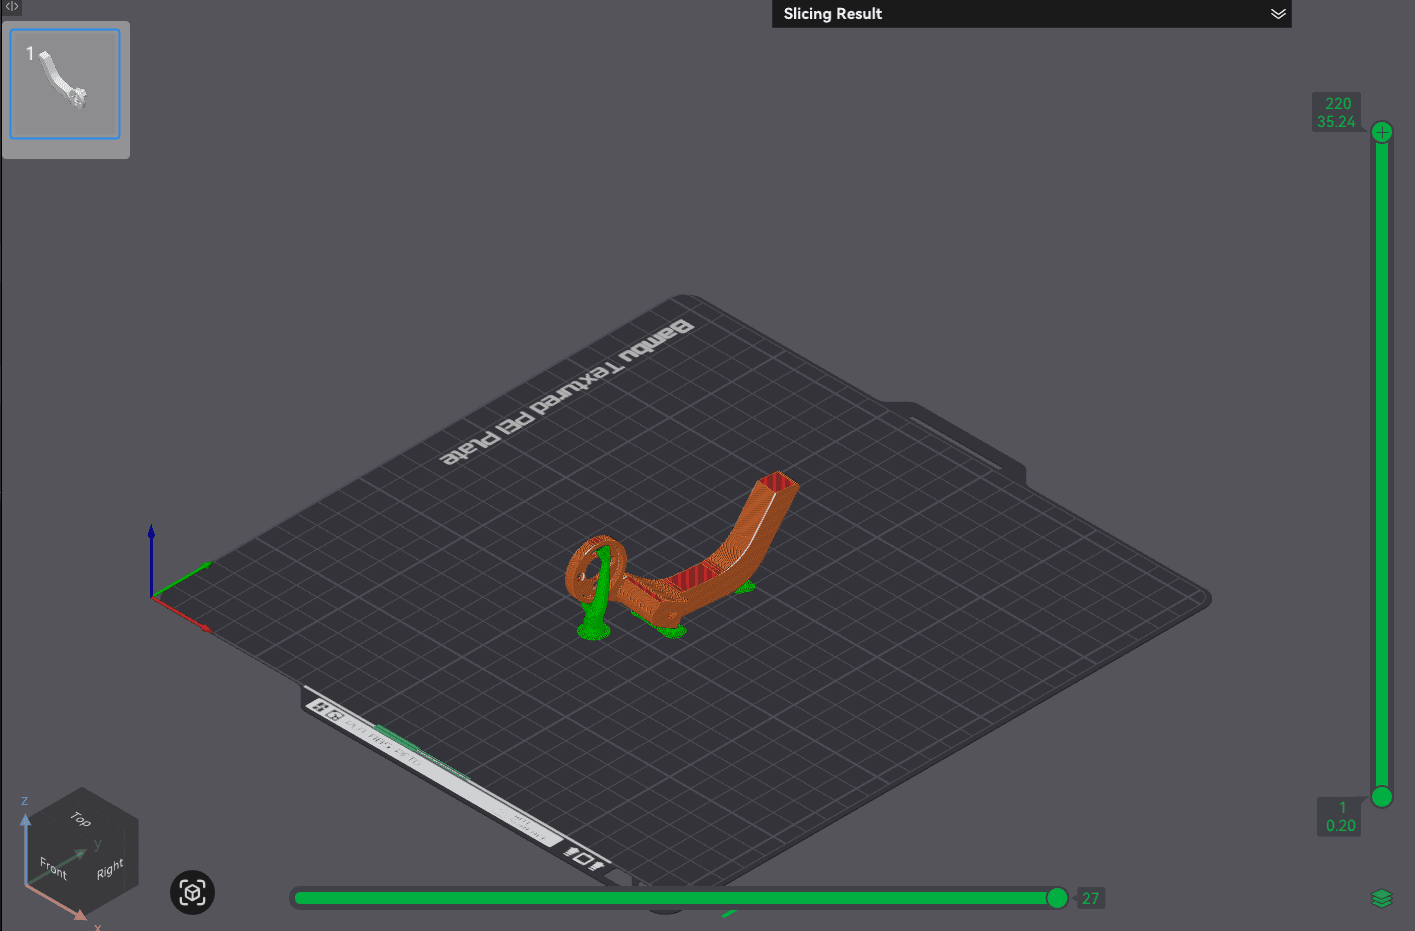Toggle the layers stack icon
1415x931 pixels.
[x=1382, y=898]
